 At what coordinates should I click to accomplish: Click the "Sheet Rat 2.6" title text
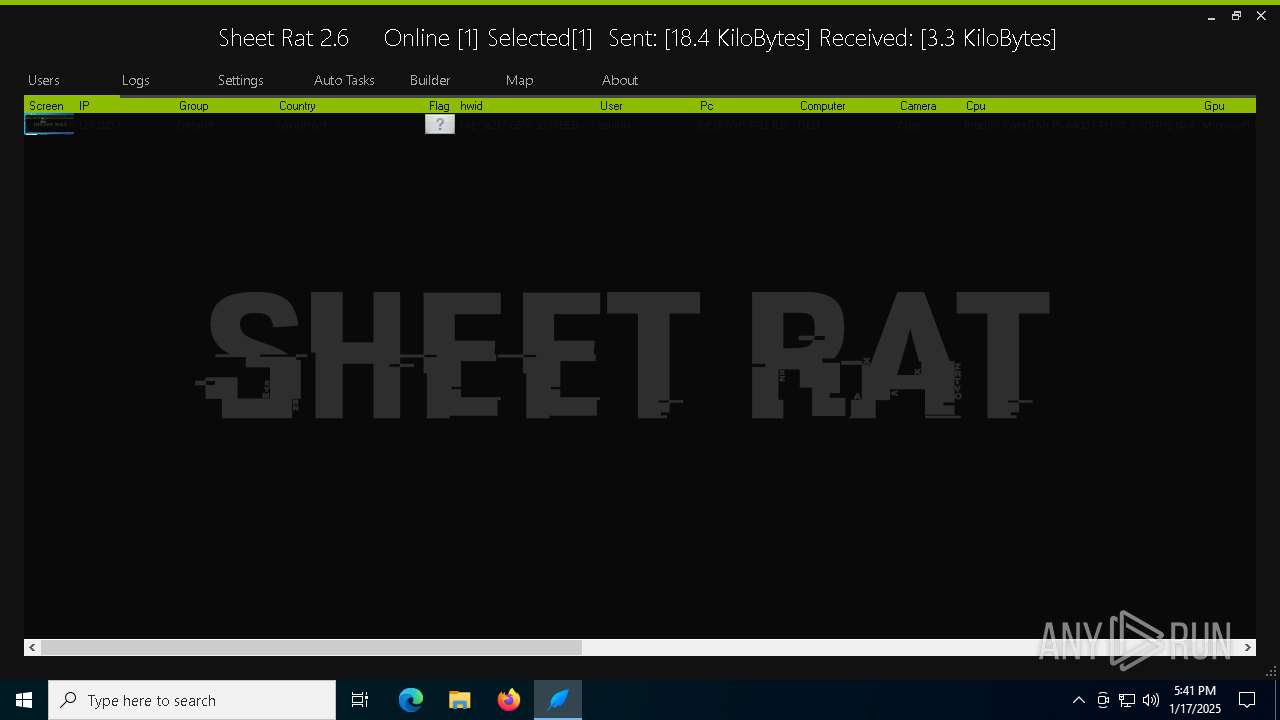click(x=284, y=38)
